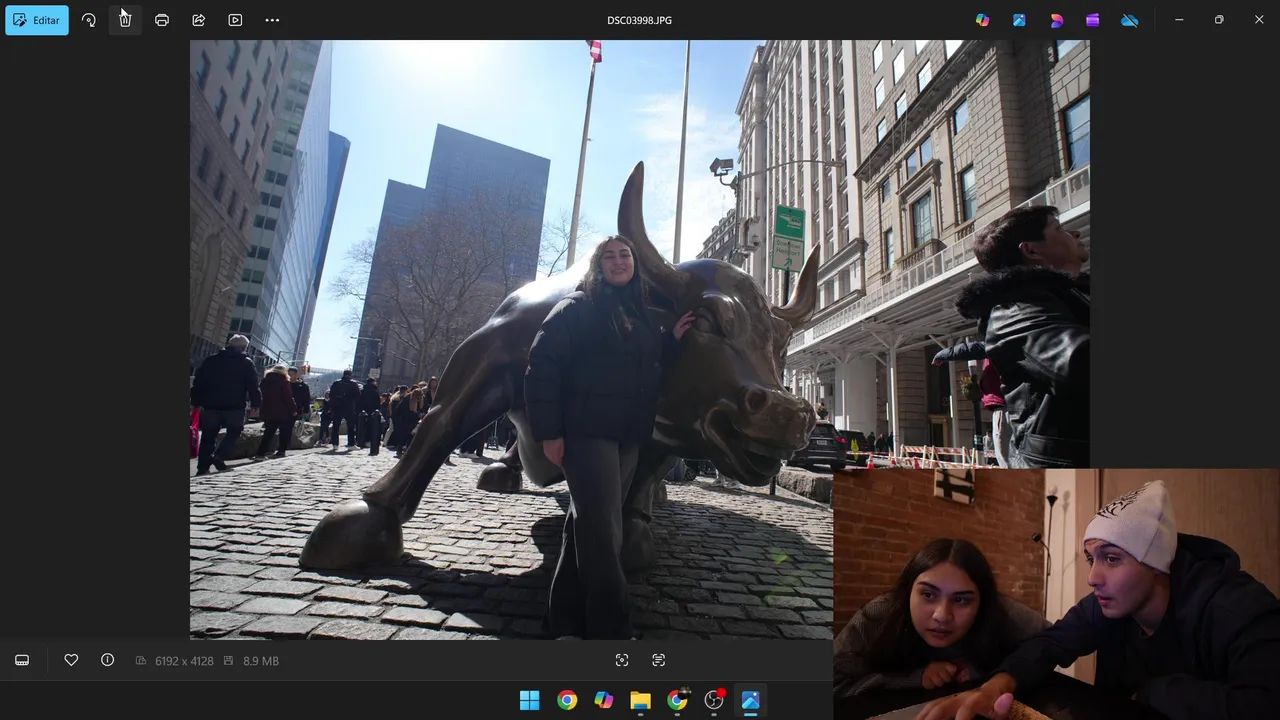This screenshot has height=720, width=1280.
Task: Open the purple Clipchamp icon in the title bar
Action: click(x=1093, y=20)
